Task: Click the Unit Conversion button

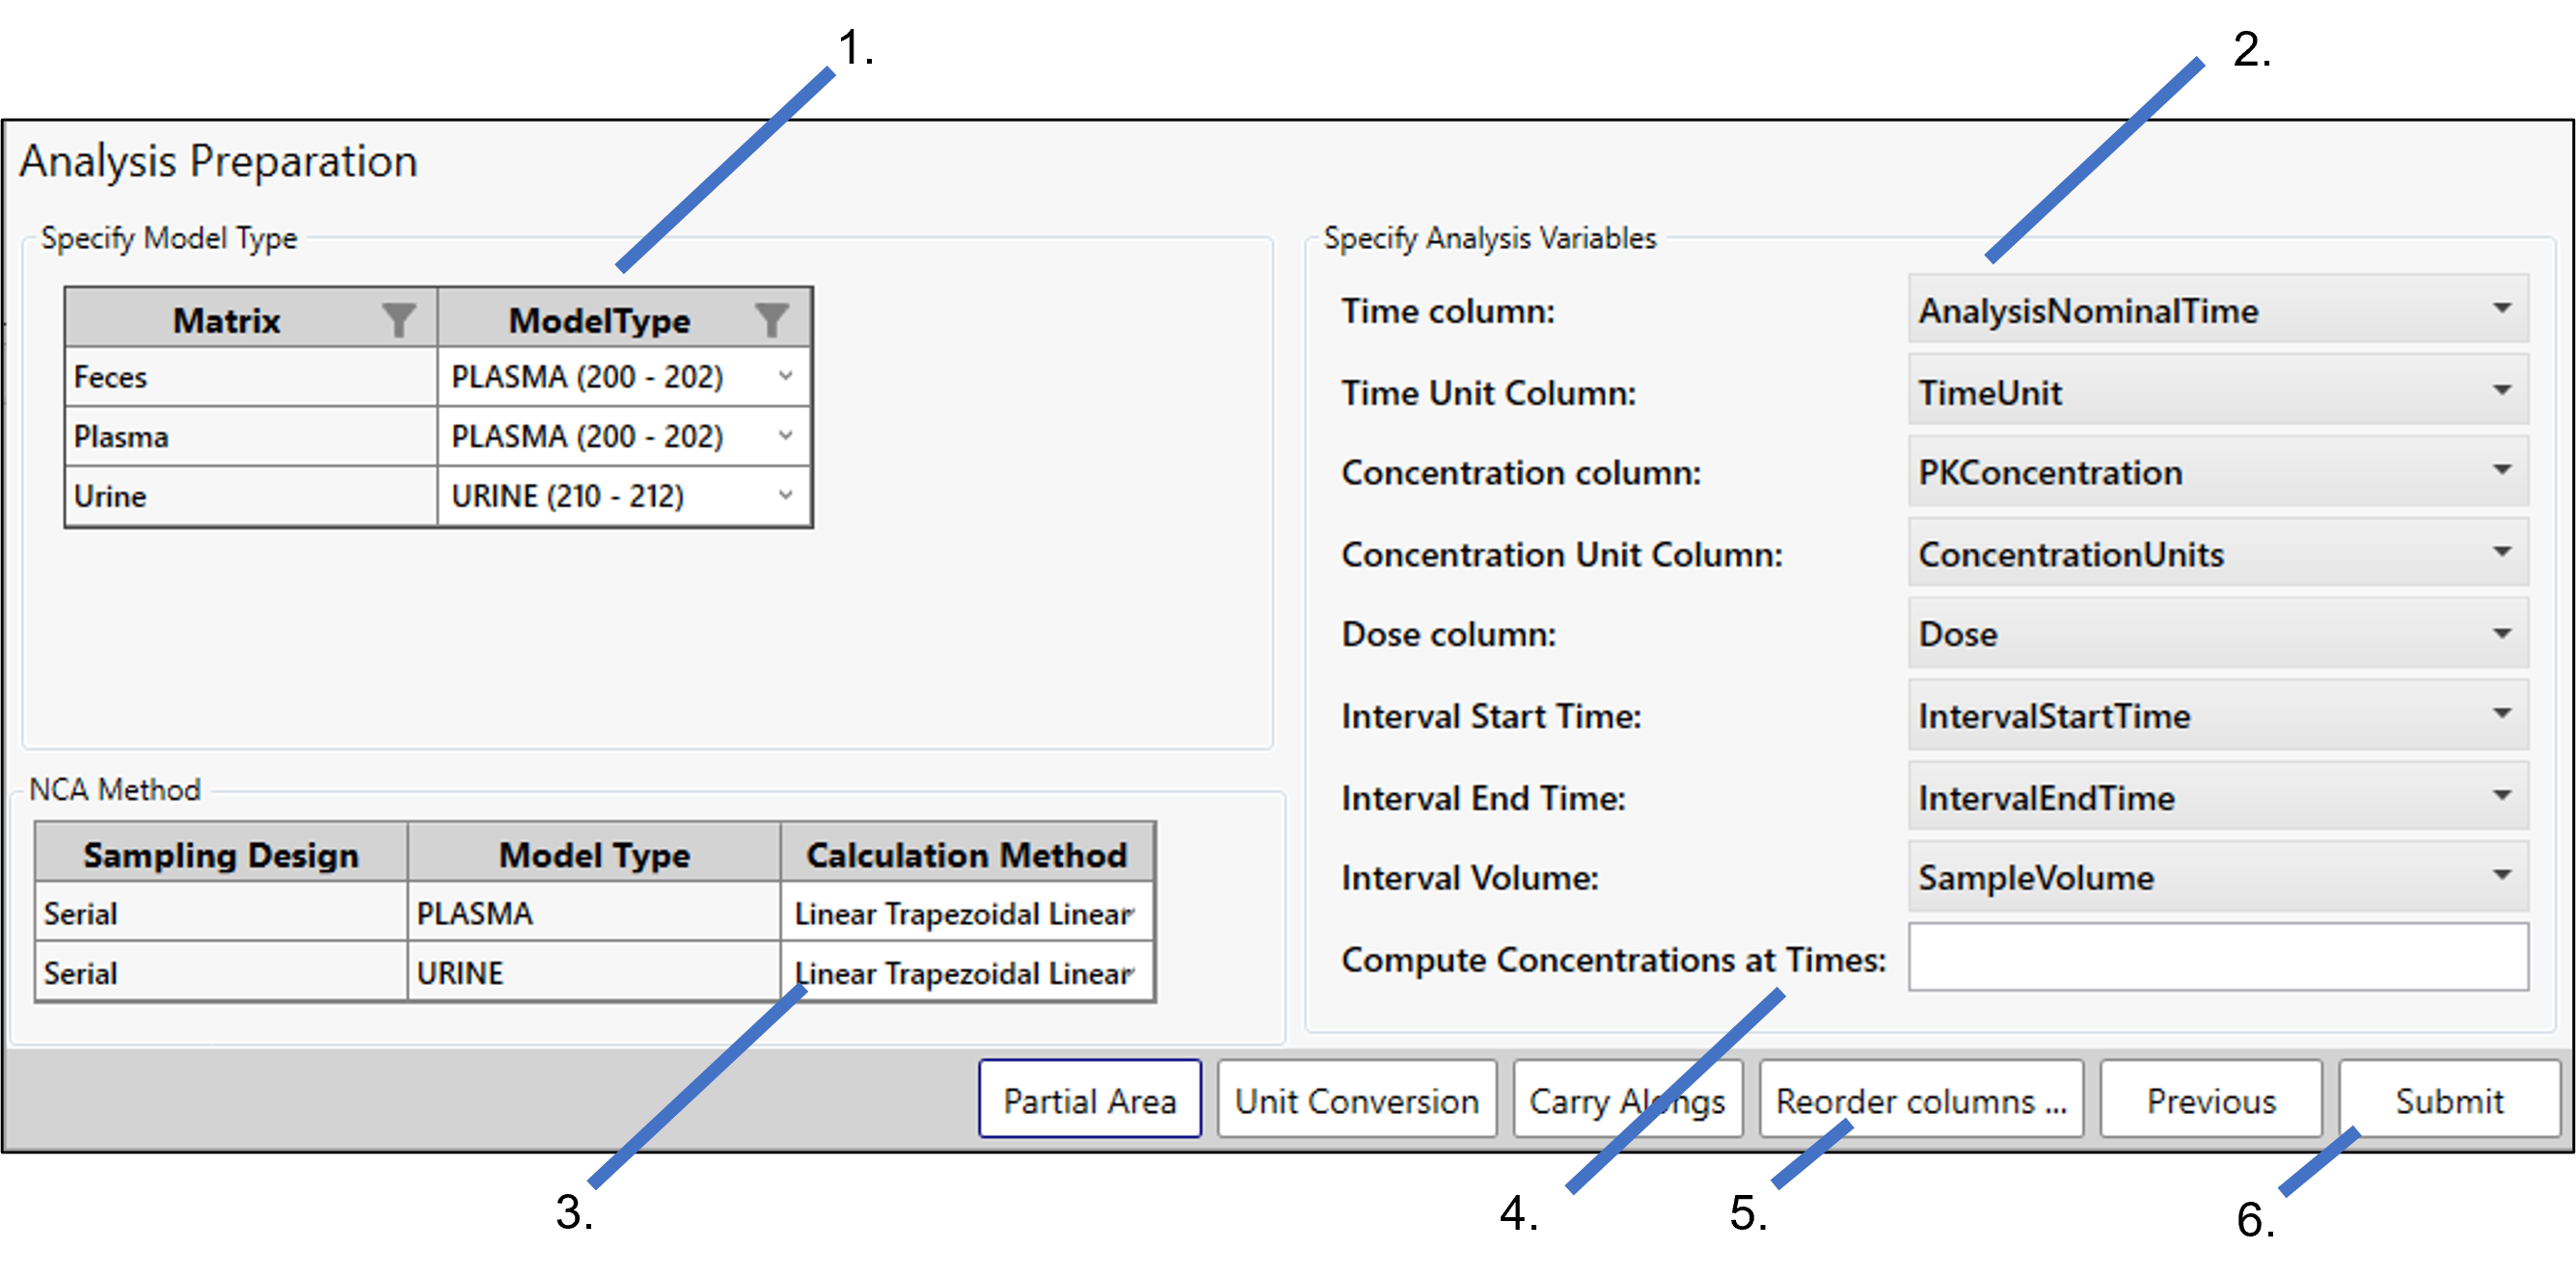Action: pyautogui.click(x=1357, y=1100)
